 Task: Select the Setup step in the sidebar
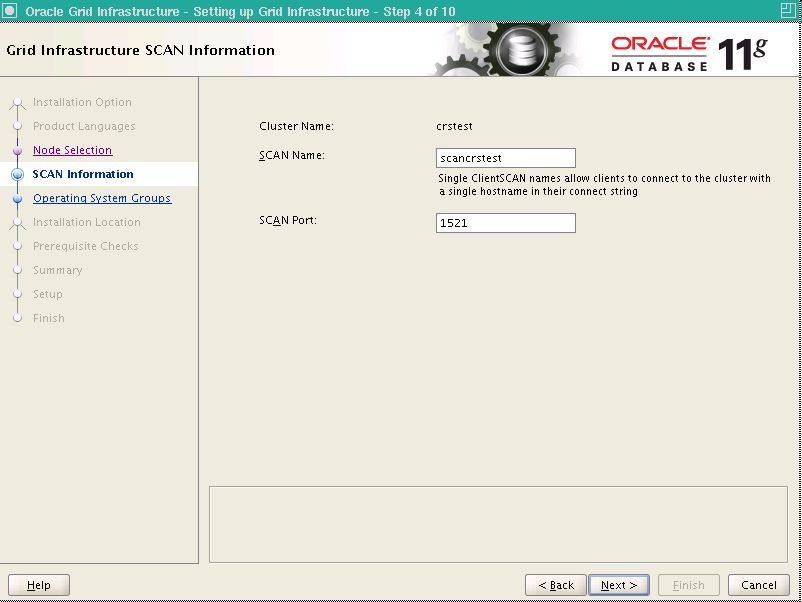click(47, 295)
